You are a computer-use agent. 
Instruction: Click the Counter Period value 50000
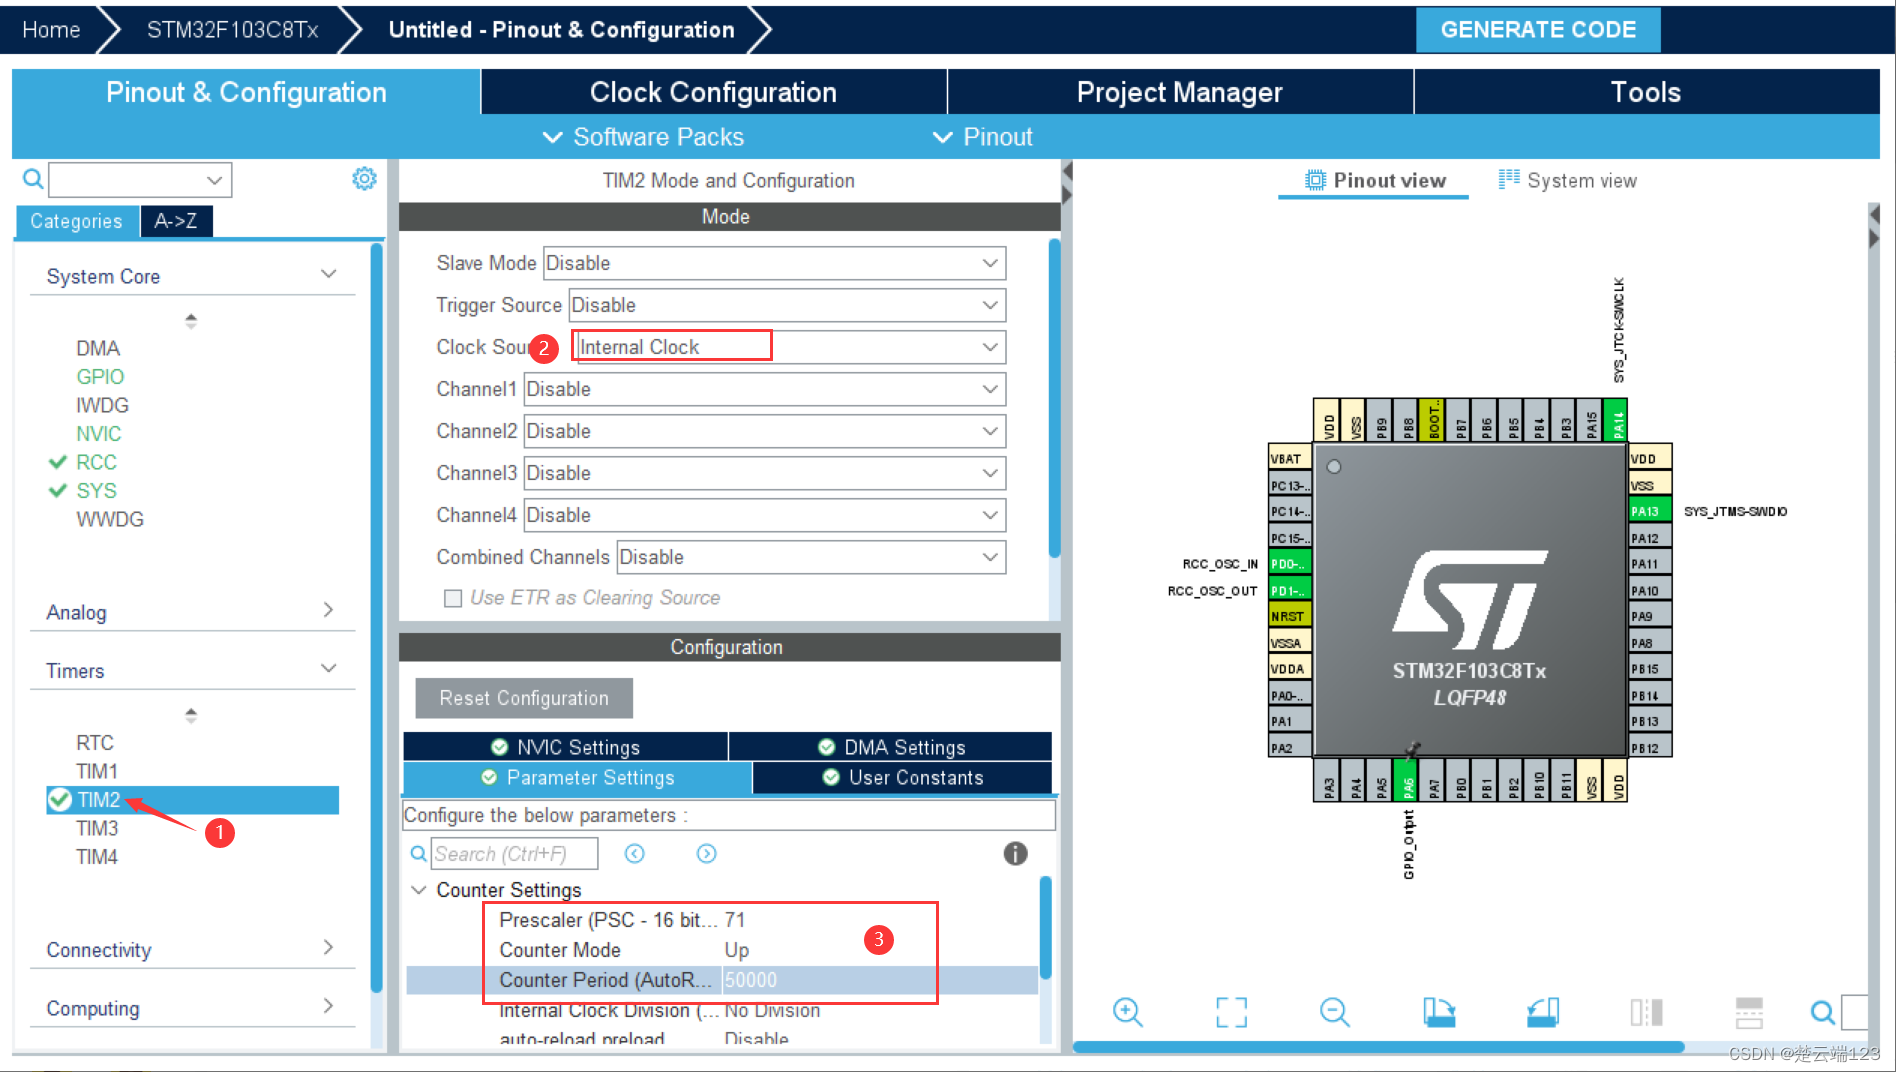coord(751,980)
